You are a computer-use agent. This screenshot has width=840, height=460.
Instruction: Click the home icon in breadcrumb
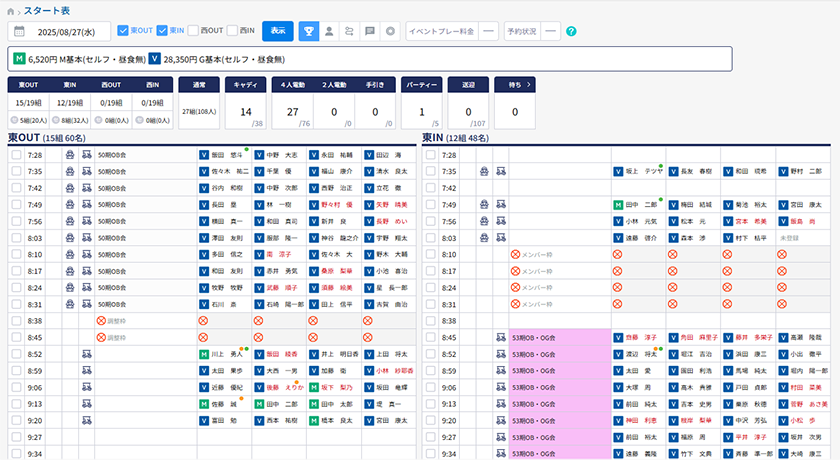click(11, 10)
